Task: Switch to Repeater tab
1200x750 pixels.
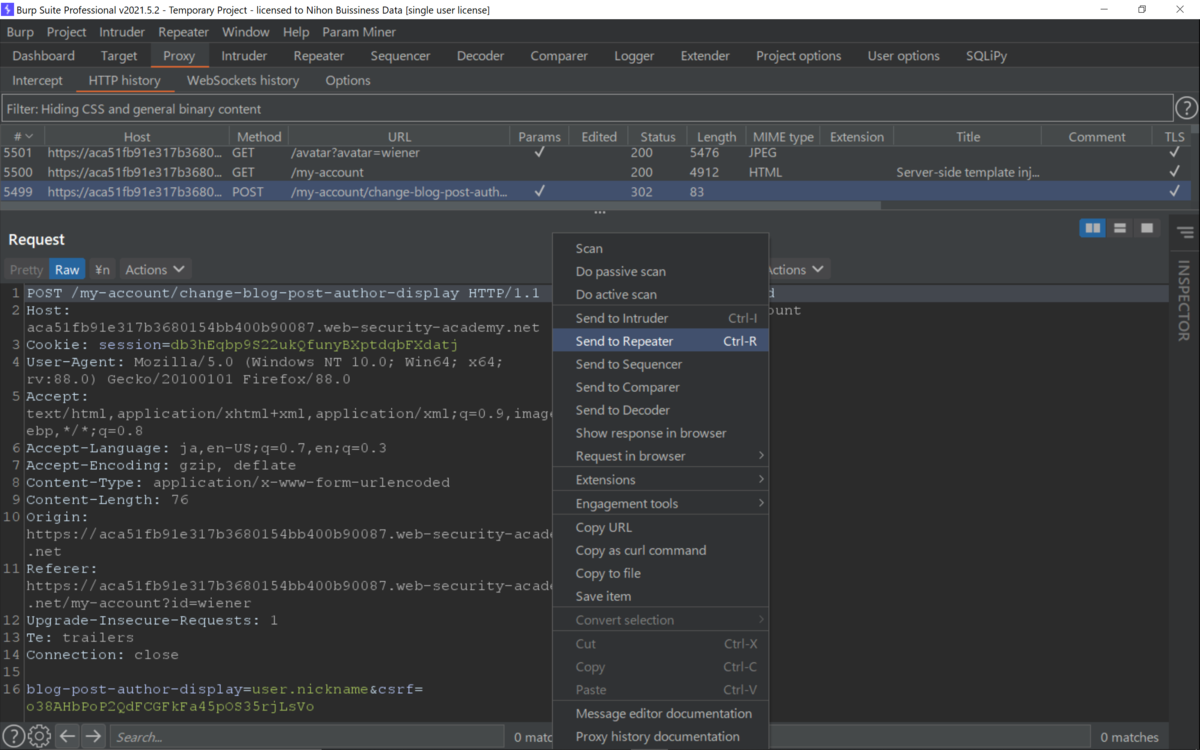Action: point(319,56)
